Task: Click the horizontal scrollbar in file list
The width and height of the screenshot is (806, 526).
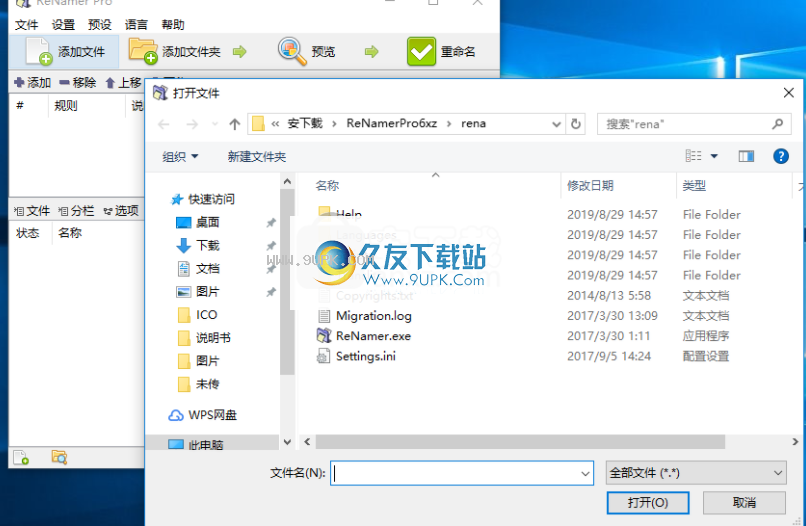Action: pyautogui.click(x=520, y=442)
